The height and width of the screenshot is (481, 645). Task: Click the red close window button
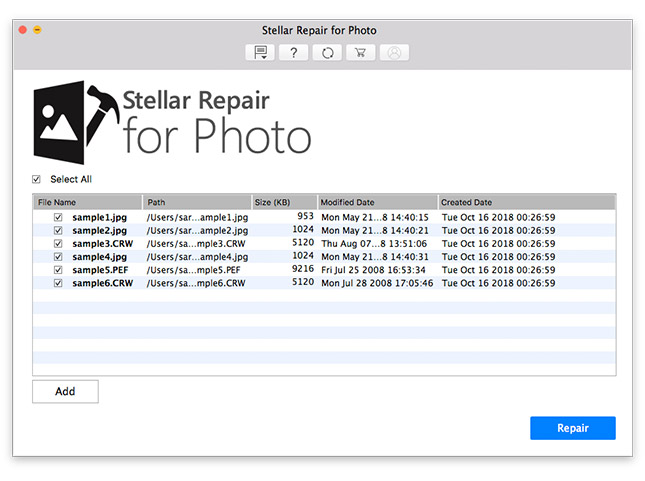[23, 30]
